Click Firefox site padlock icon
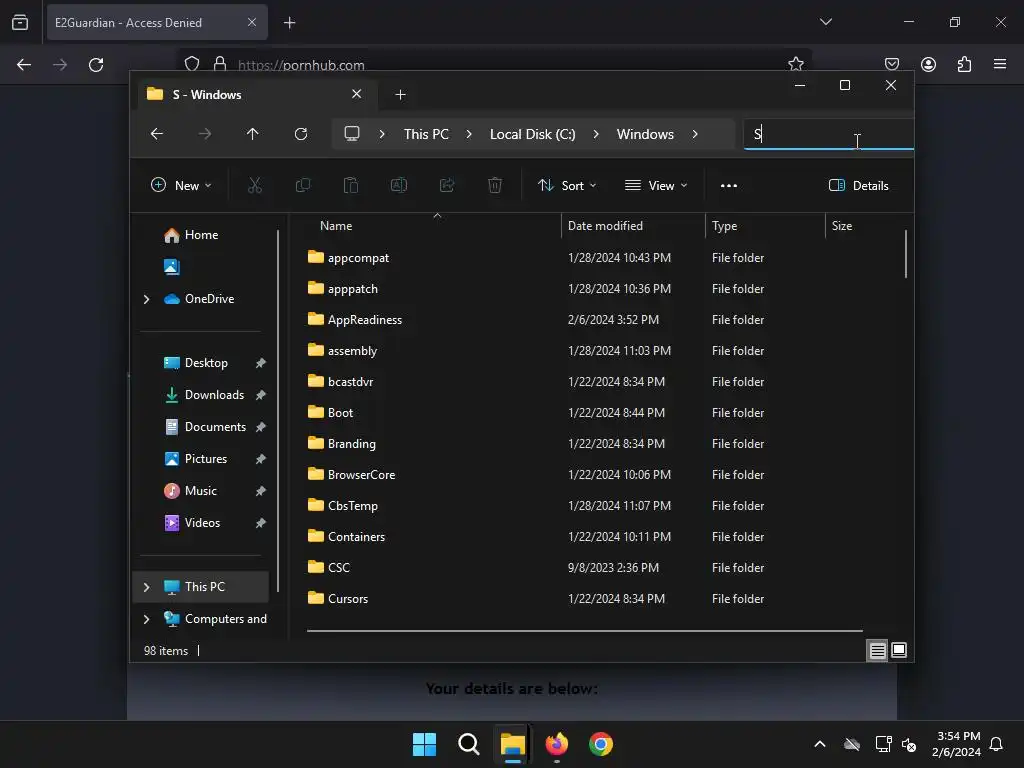The image size is (1024, 768). click(220, 64)
